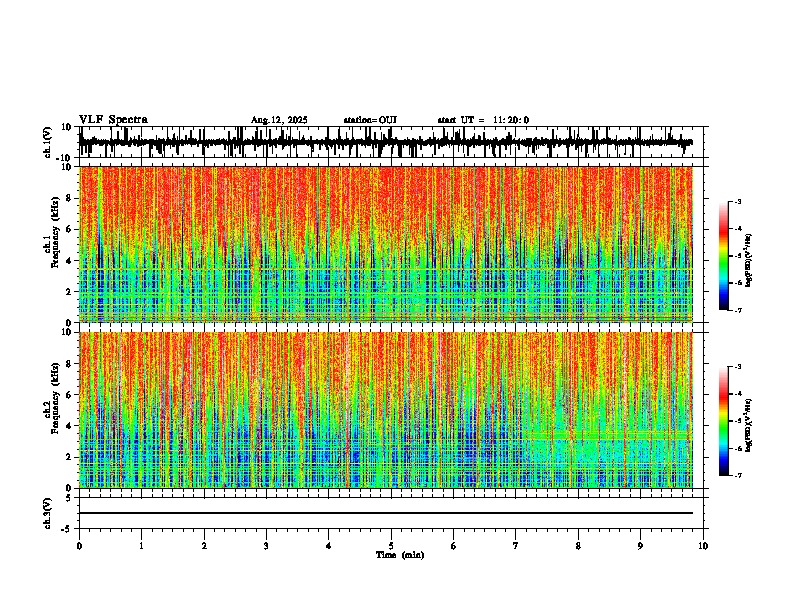Click the "ch.1(V)" waveform axis label
The width and height of the screenshot is (792, 612).
[x=48, y=142]
